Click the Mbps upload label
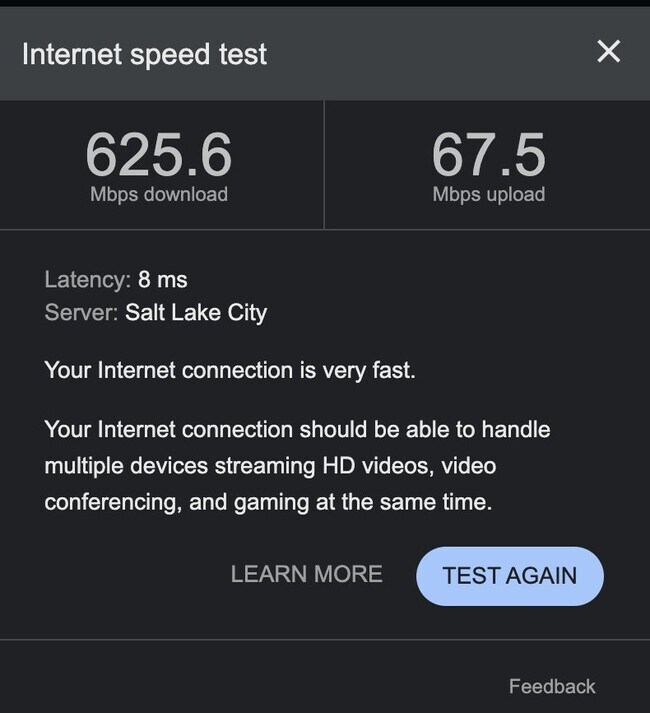The width and height of the screenshot is (650, 713). (x=489, y=194)
